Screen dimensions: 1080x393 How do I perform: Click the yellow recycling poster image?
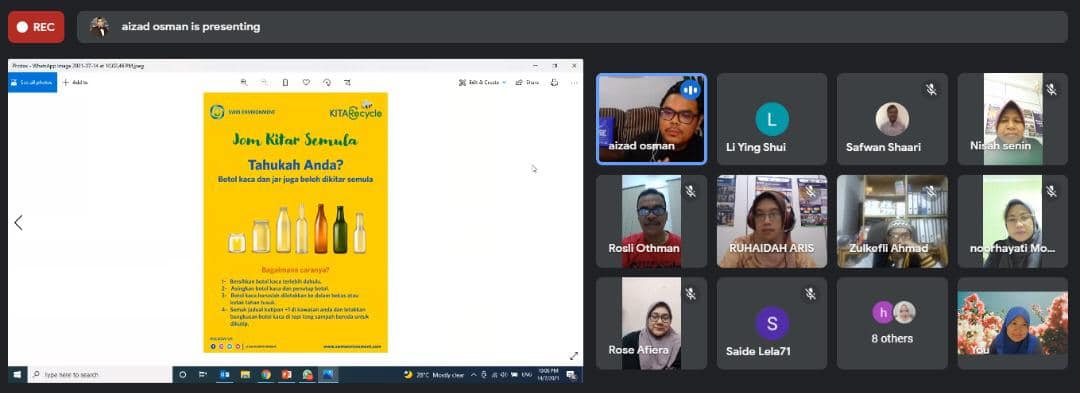click(x=295, y=222)
